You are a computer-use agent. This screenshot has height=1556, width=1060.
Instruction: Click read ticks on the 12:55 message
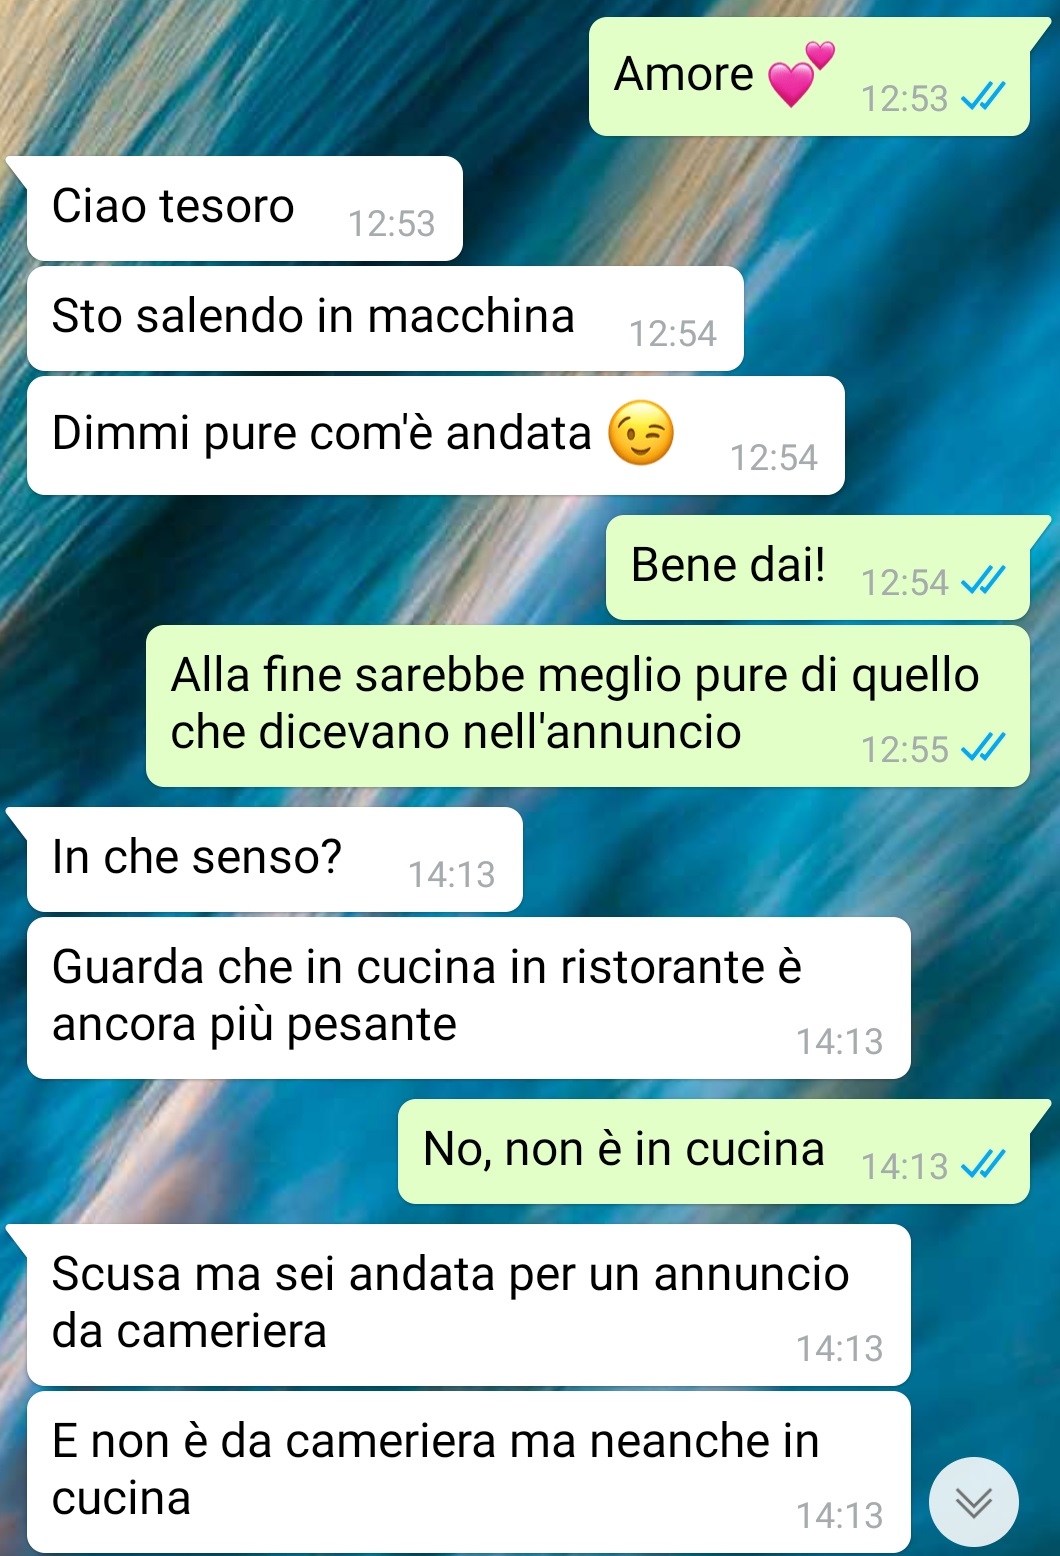pos(982,748)
